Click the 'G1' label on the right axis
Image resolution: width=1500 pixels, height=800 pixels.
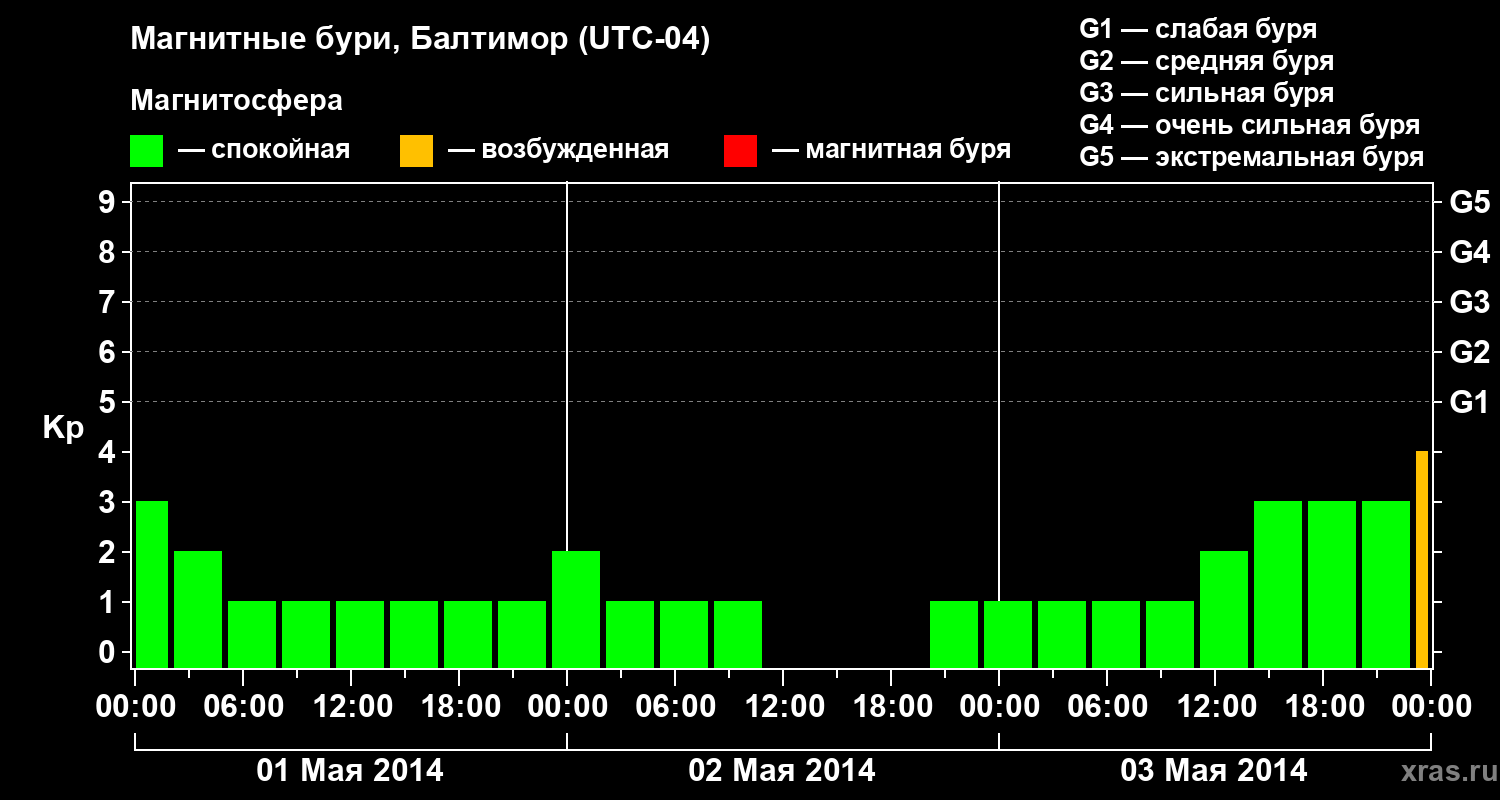[1470, 403]
